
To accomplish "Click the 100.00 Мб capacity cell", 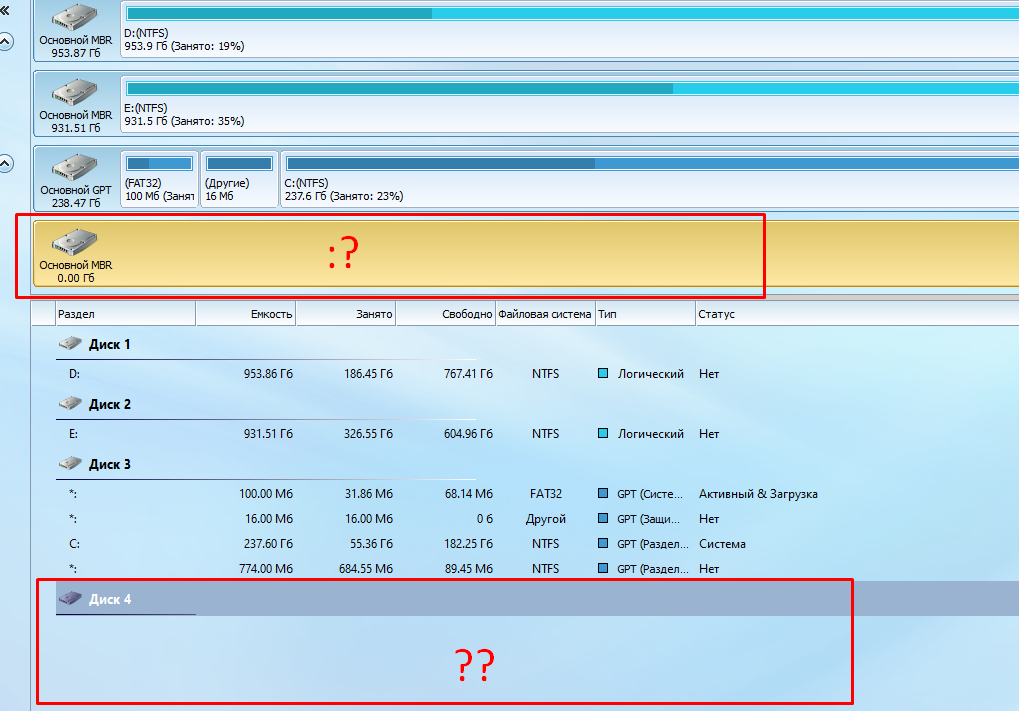I will click(266, 494).
